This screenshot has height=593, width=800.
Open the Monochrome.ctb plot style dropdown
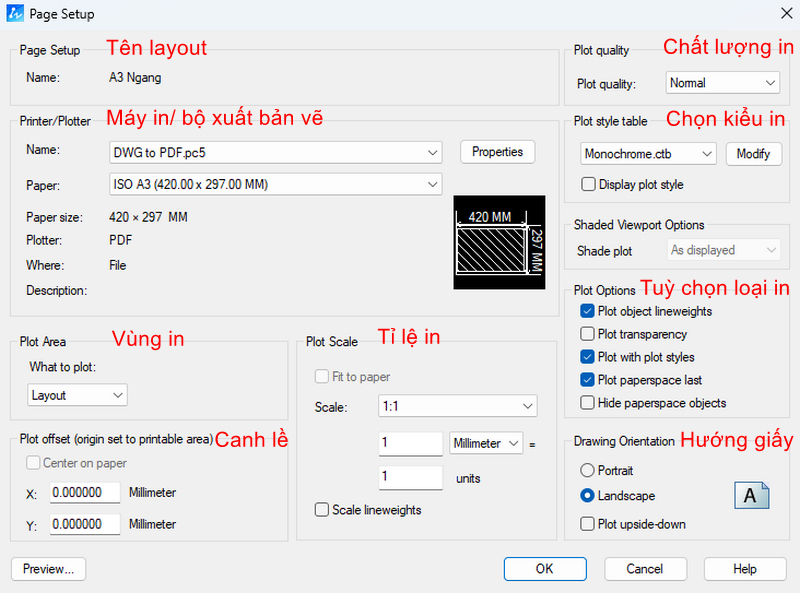[x=648, y=154]
